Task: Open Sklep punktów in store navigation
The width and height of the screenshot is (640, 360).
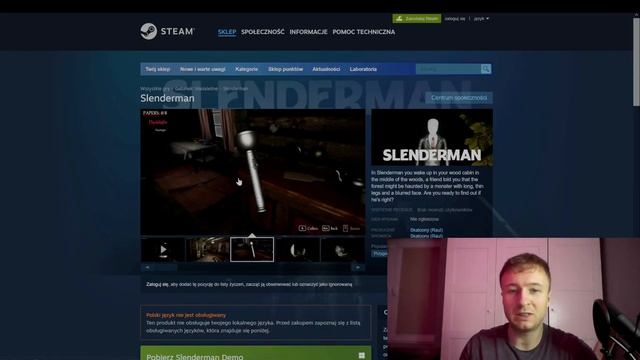Action: (285, 69)
